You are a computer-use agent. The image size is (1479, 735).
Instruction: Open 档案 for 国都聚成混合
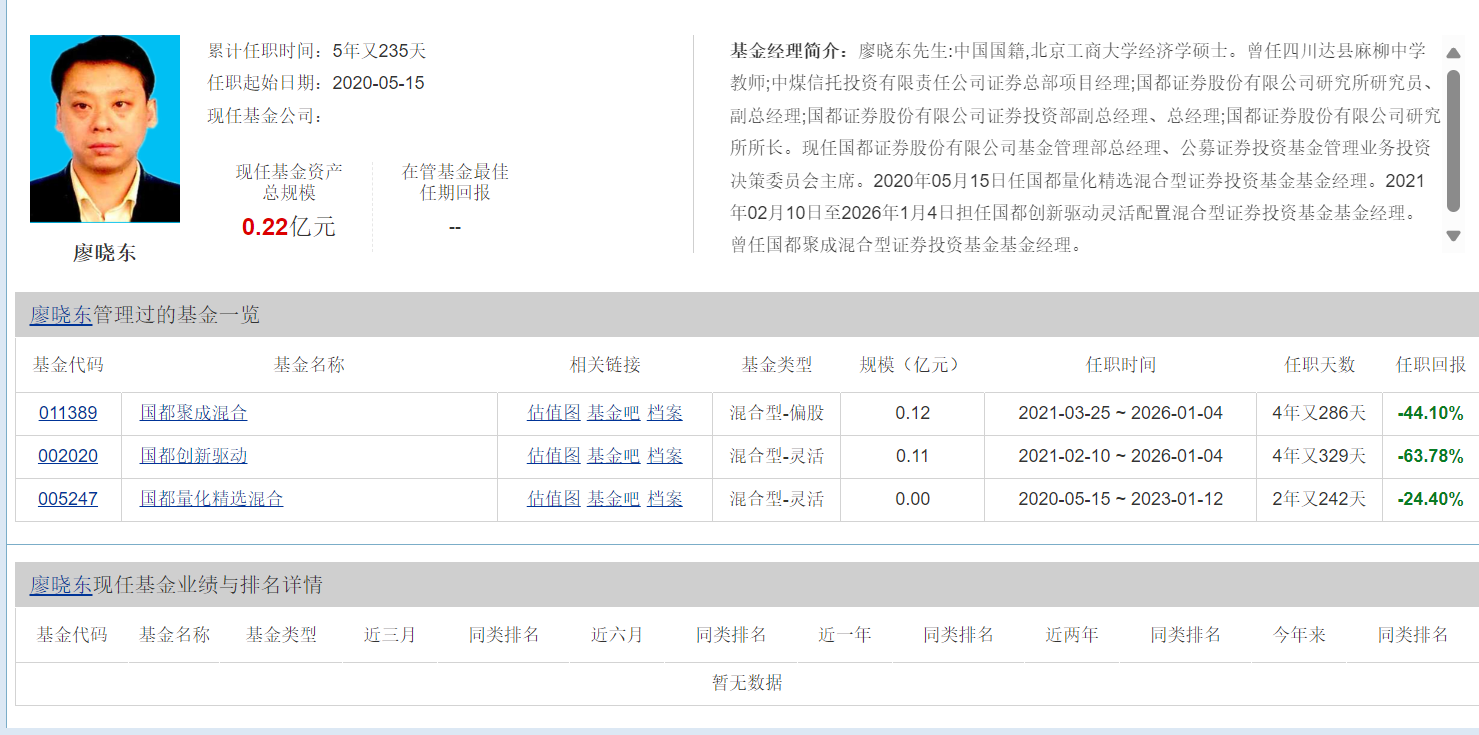665,413
